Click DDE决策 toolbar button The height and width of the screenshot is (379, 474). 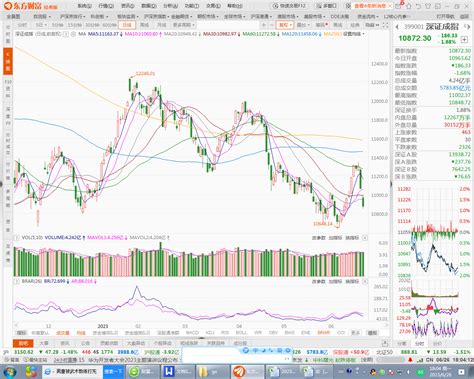click(x=340, y=16)
